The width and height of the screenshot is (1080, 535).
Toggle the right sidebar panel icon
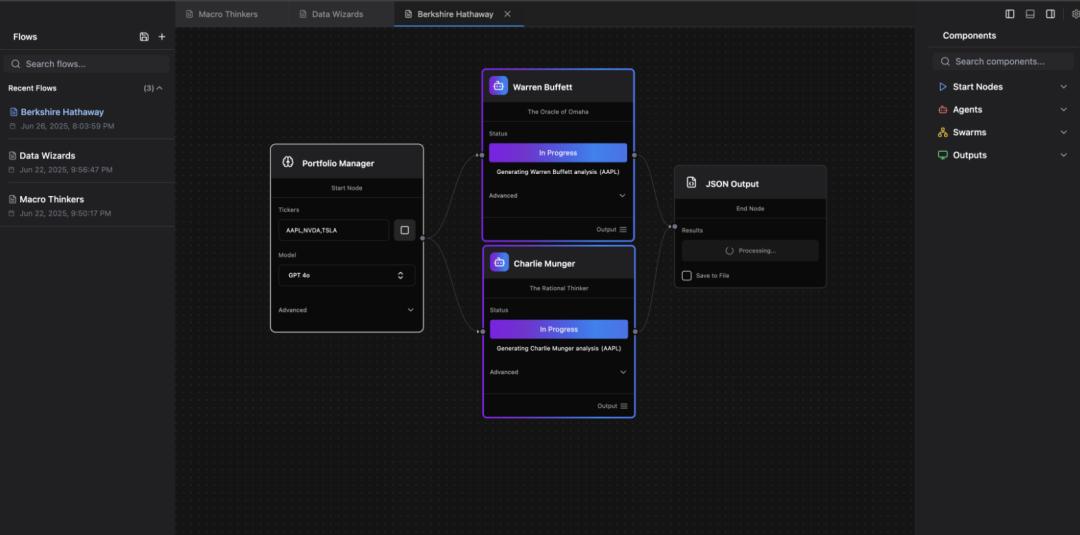click(1050, 14)
